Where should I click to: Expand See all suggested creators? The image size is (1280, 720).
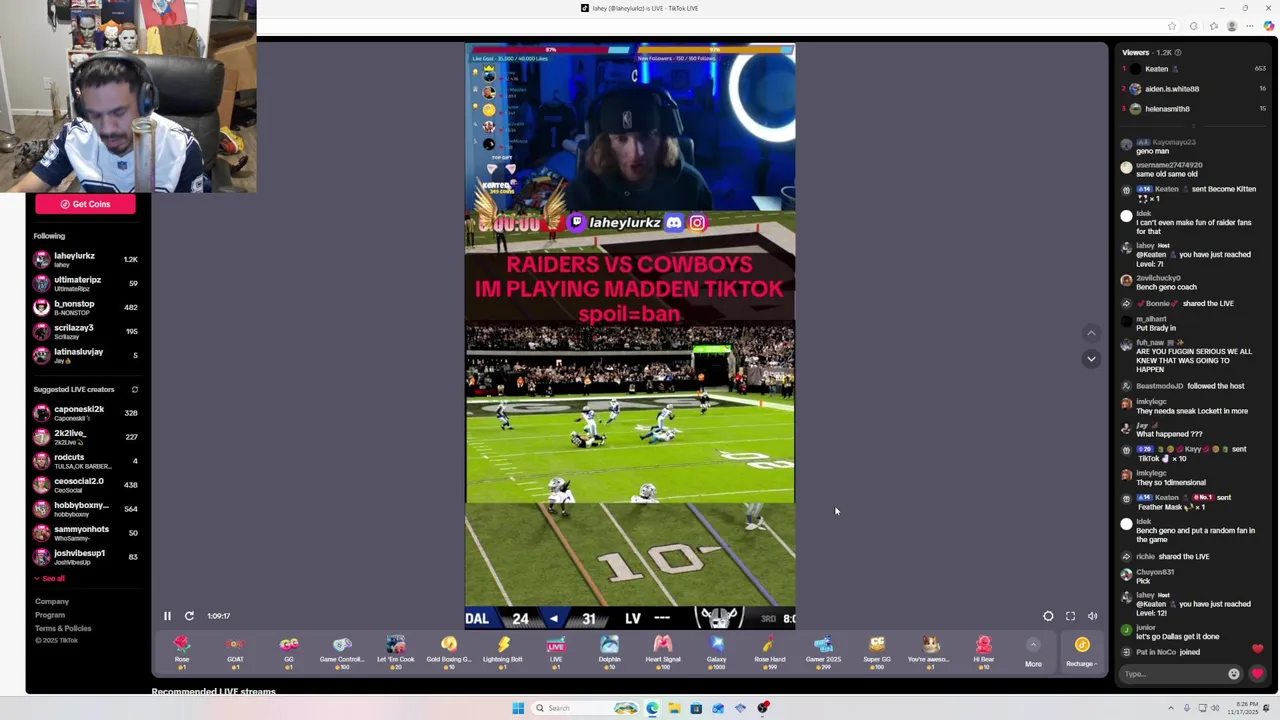coord(50,578)
